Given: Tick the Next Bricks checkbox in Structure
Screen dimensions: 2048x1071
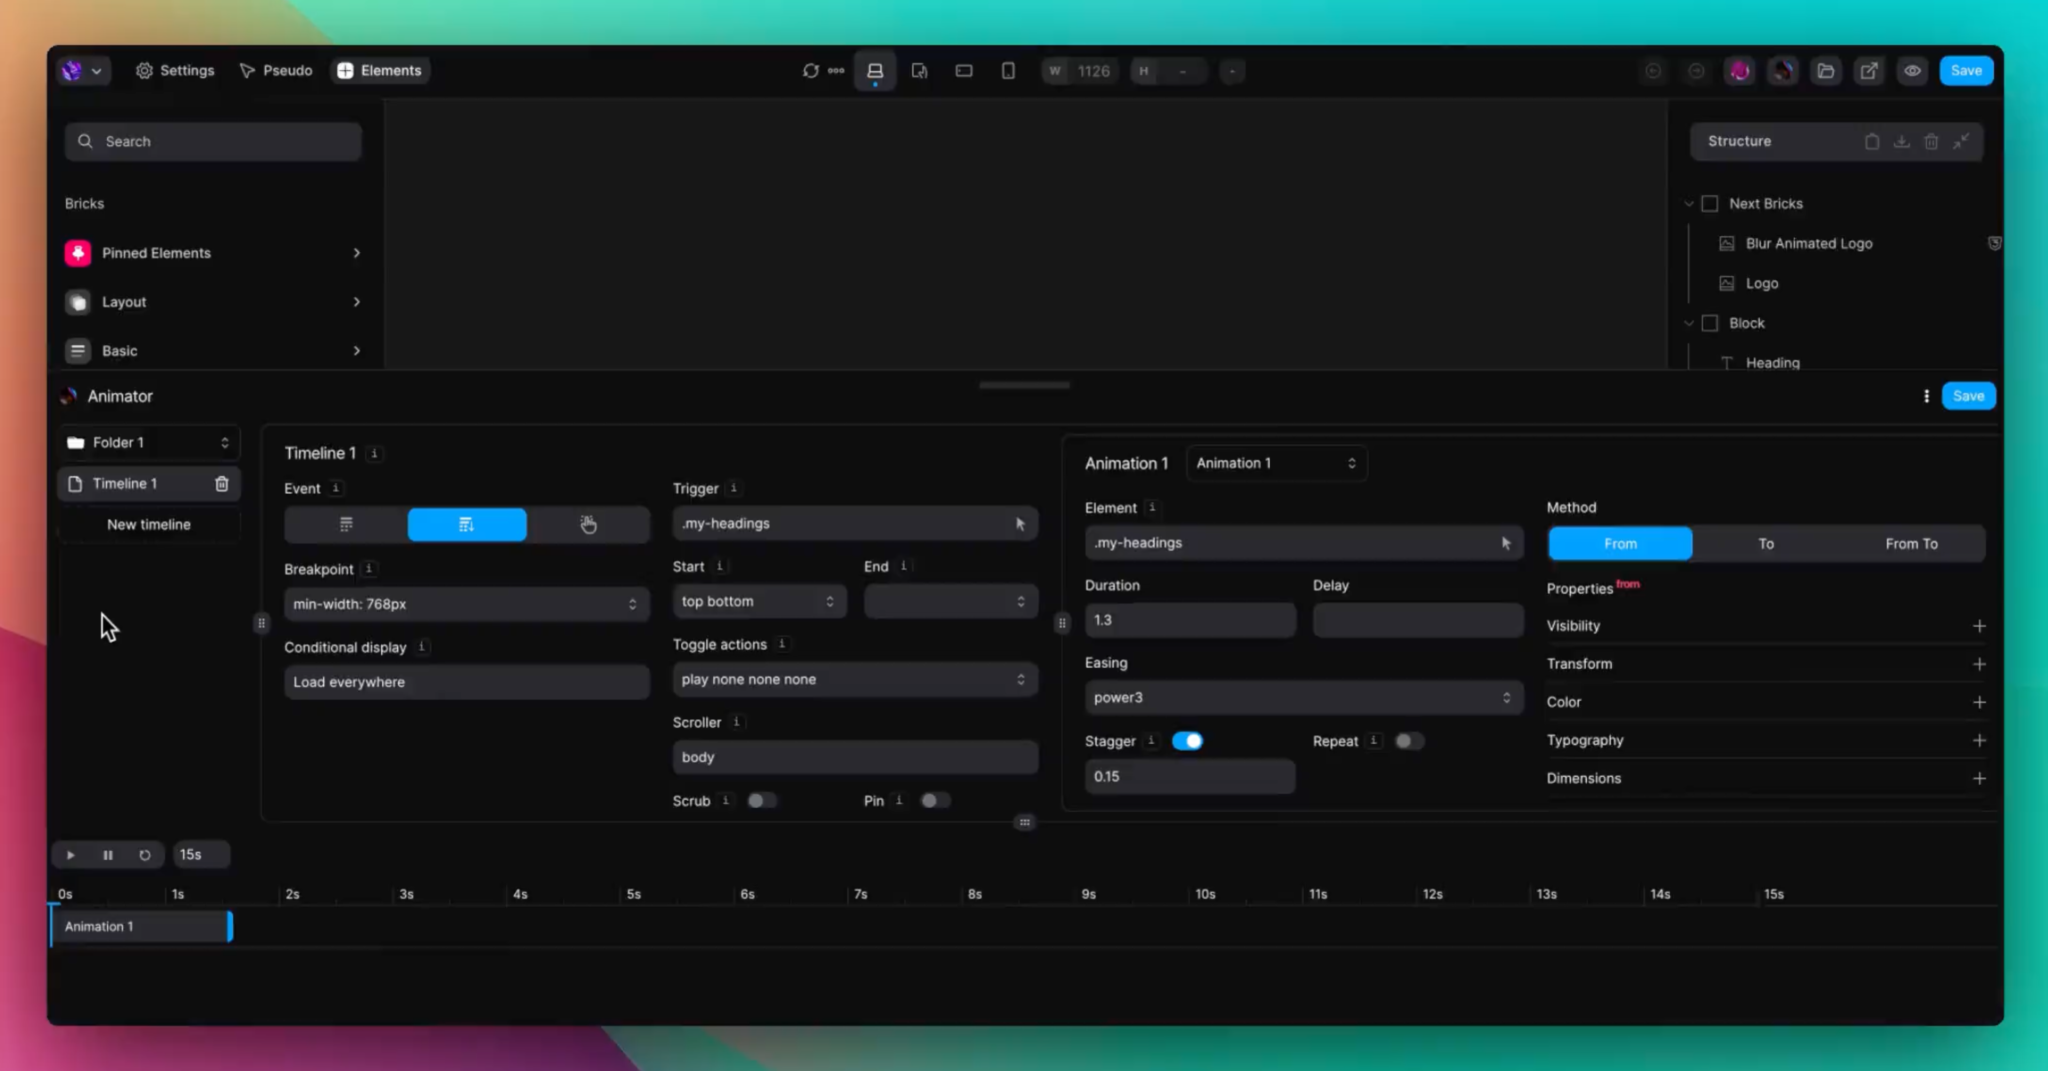Looking at the screenshot, I should coord(1710,204).
